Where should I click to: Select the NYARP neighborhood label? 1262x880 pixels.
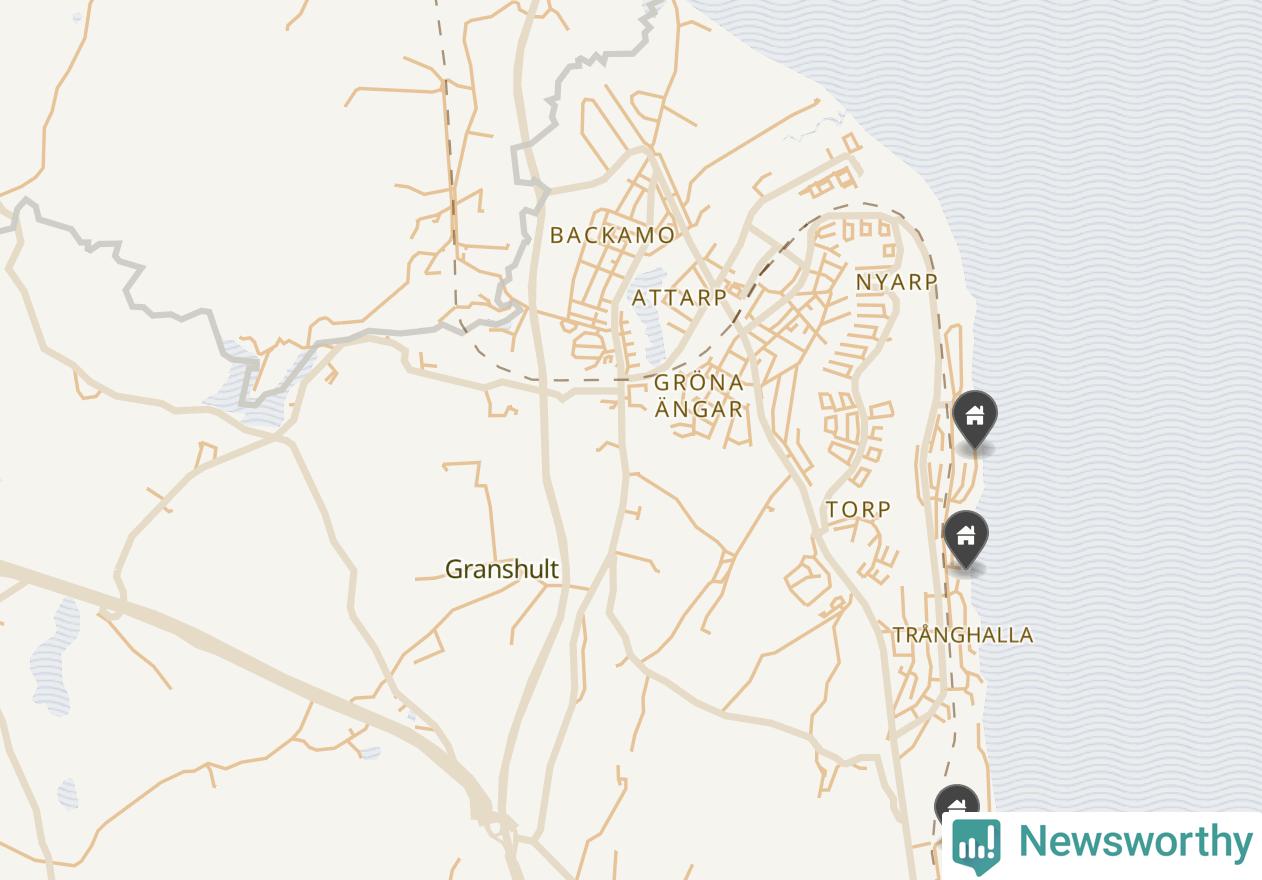point(897,282)
